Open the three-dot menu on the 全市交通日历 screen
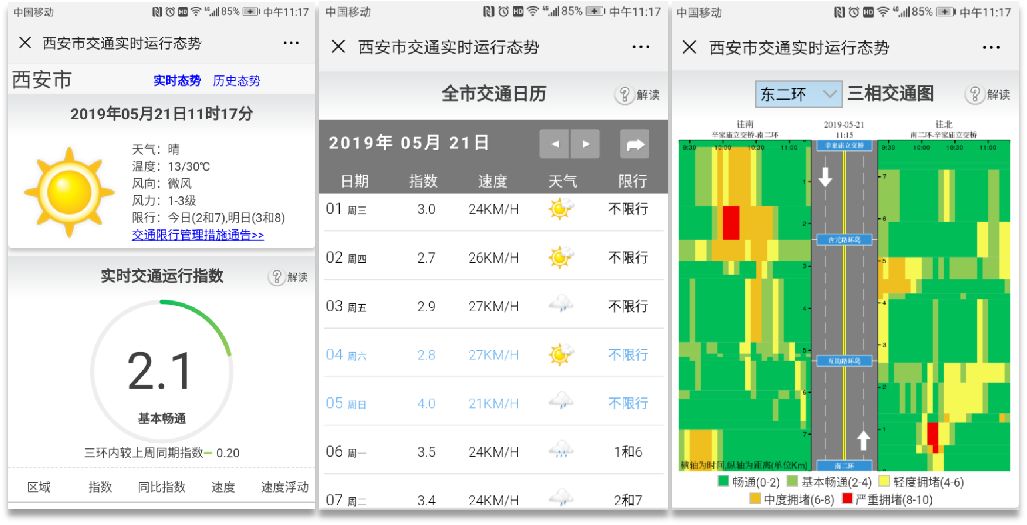Screen dimensions: 1027x525 pyautogui.click(x=641, y=46)
